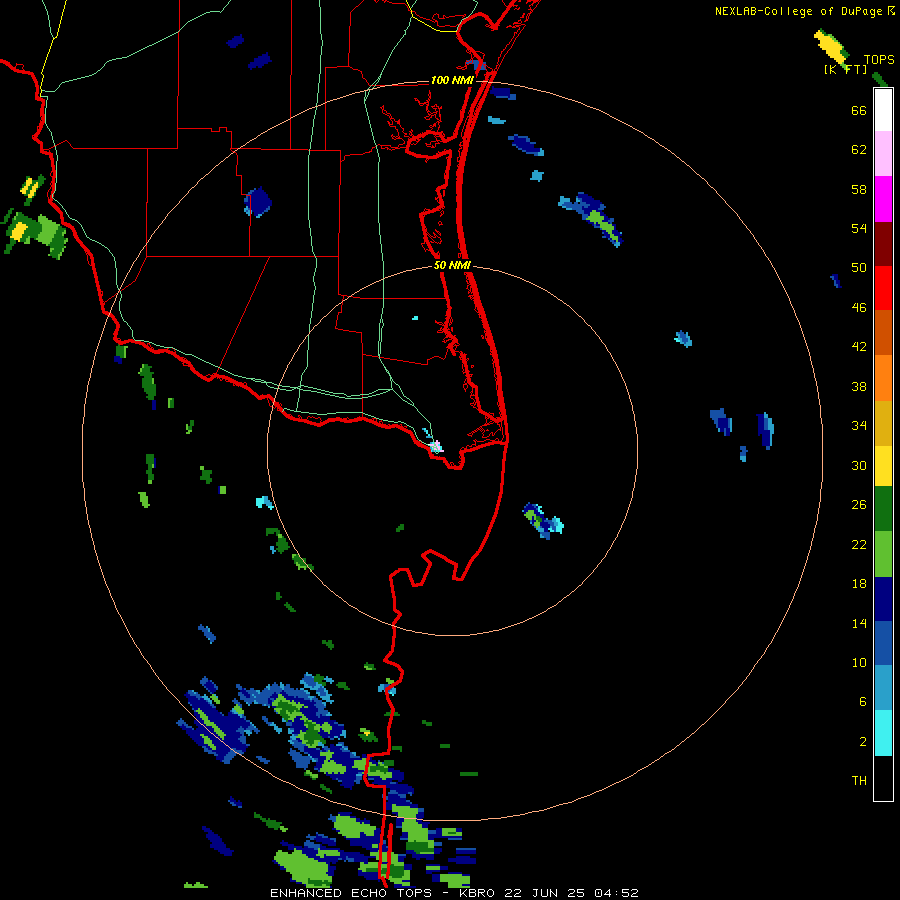The height and width of the screenshot is (900, 900).
Task: Click the 100 NMI range ring label
Action: pos(452,80)
